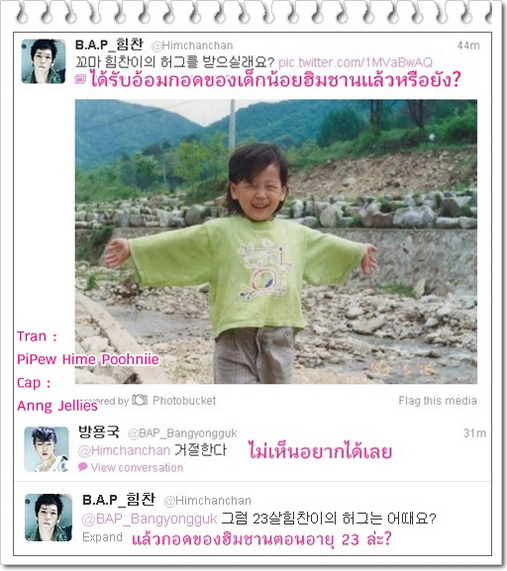Viewport: 507px width, 571px height.
Task: Click the @Himchanchan mention in Yongguk's reply
Action: [x=124, y=450]
